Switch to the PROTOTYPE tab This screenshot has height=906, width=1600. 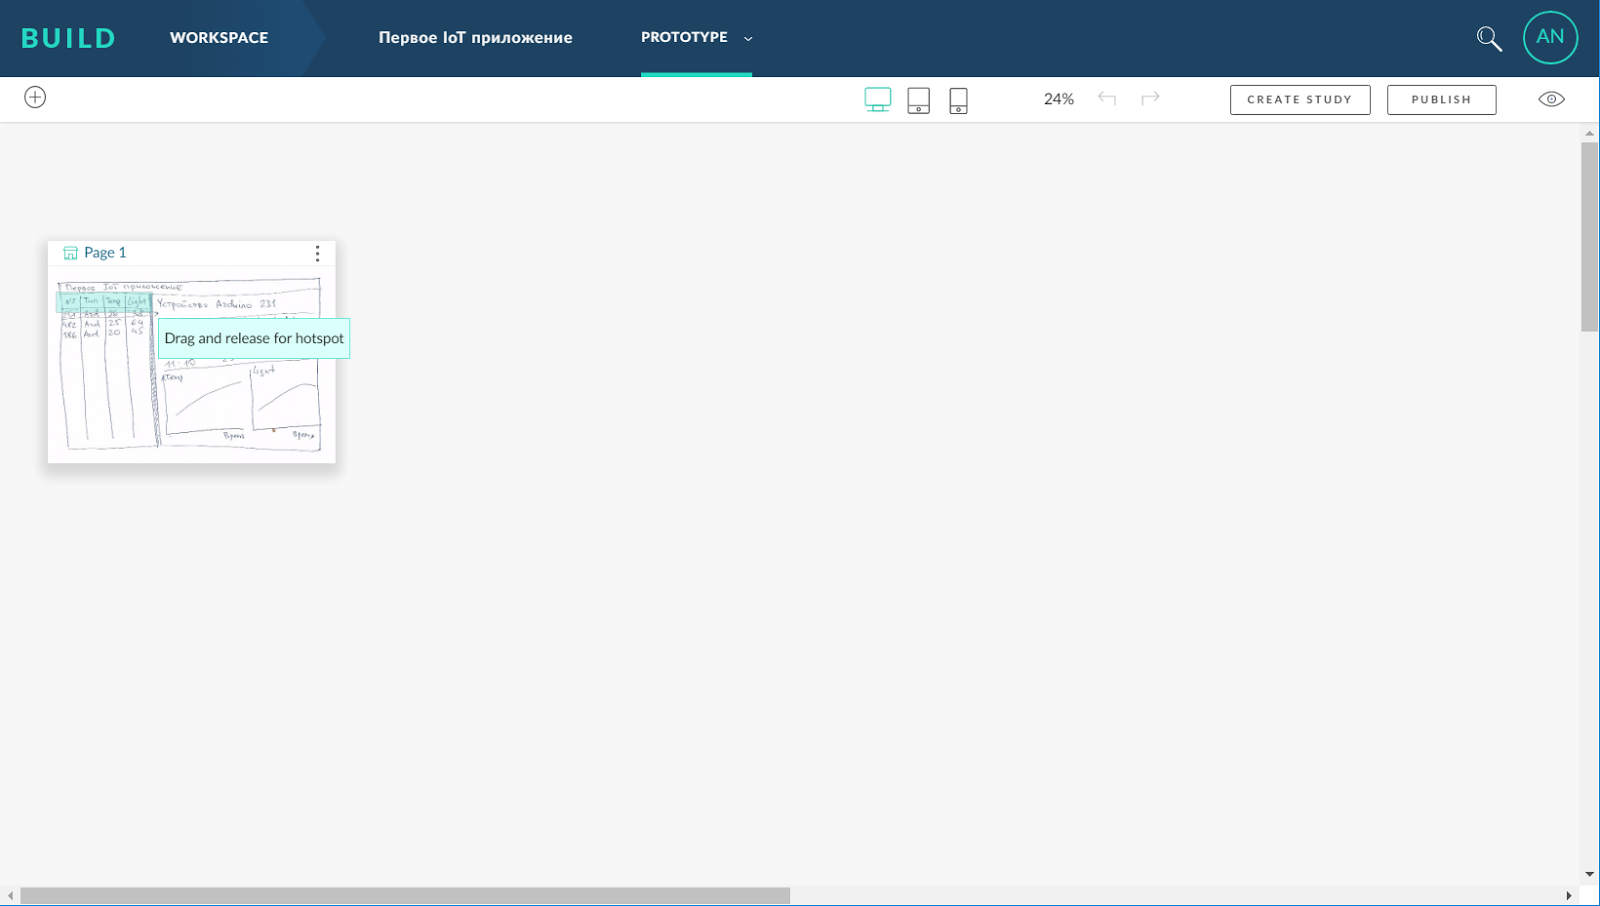pyautogui.click(x=685, y=37)
